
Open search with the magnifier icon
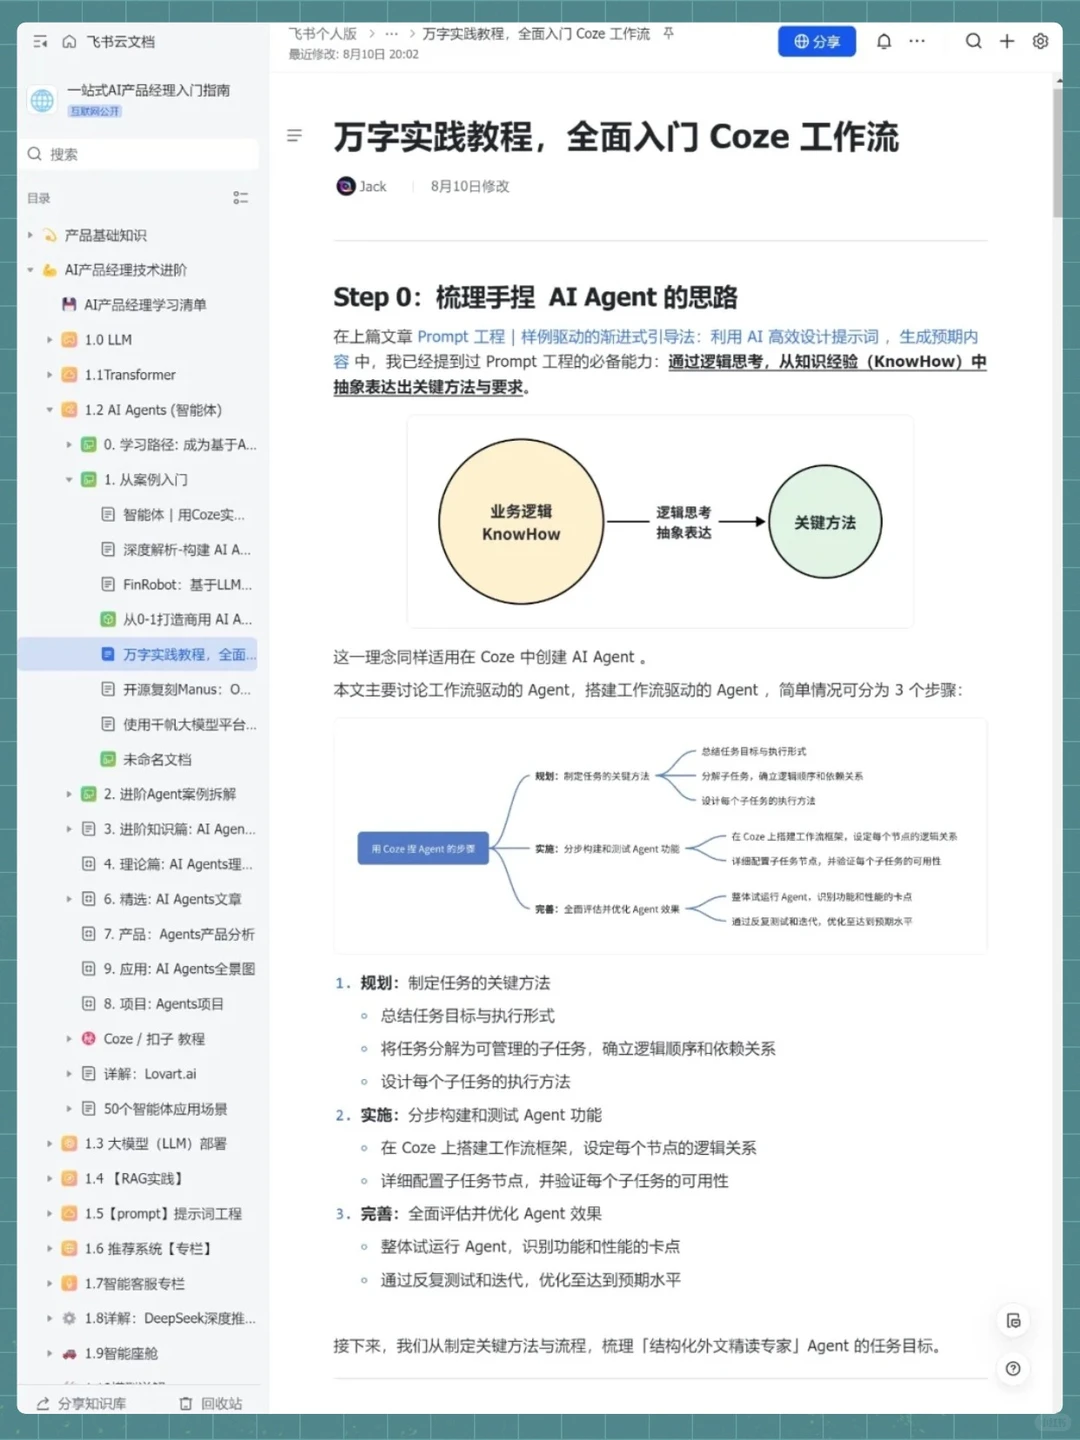[974, 41]
